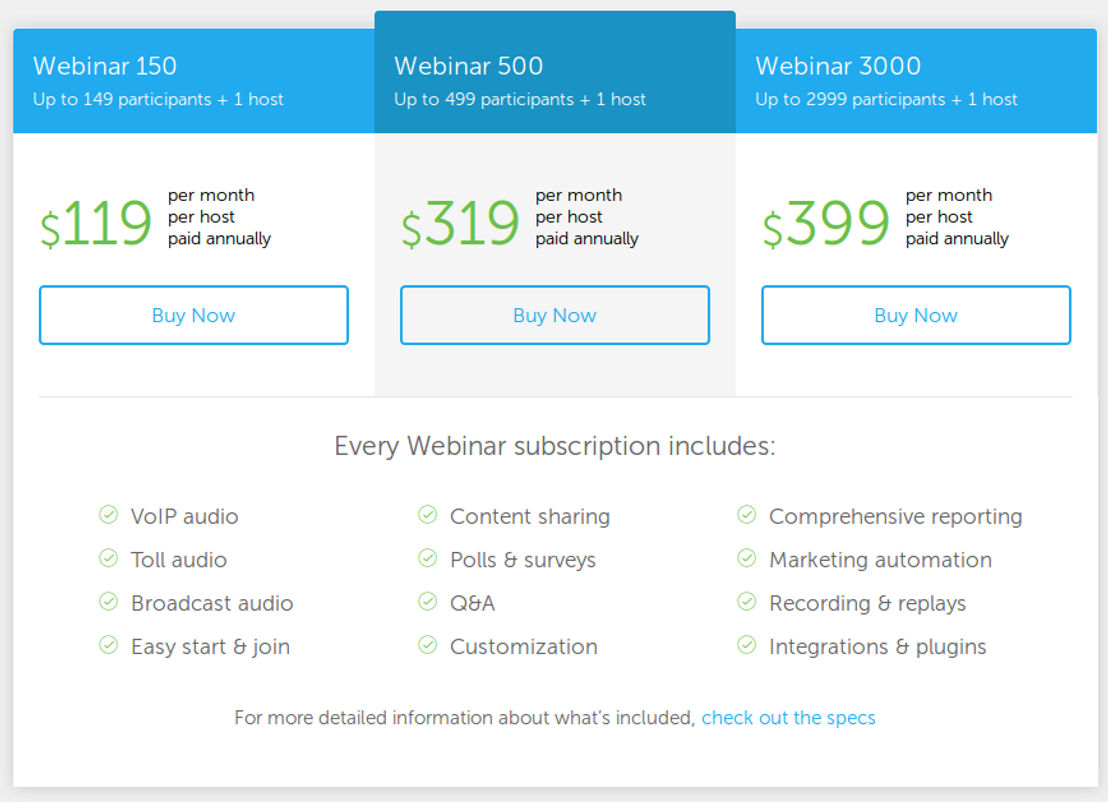Viewport: 1108px width, 802px height.
Task: Click checkmark icon next to Toll audio
Action: (108, 558)
